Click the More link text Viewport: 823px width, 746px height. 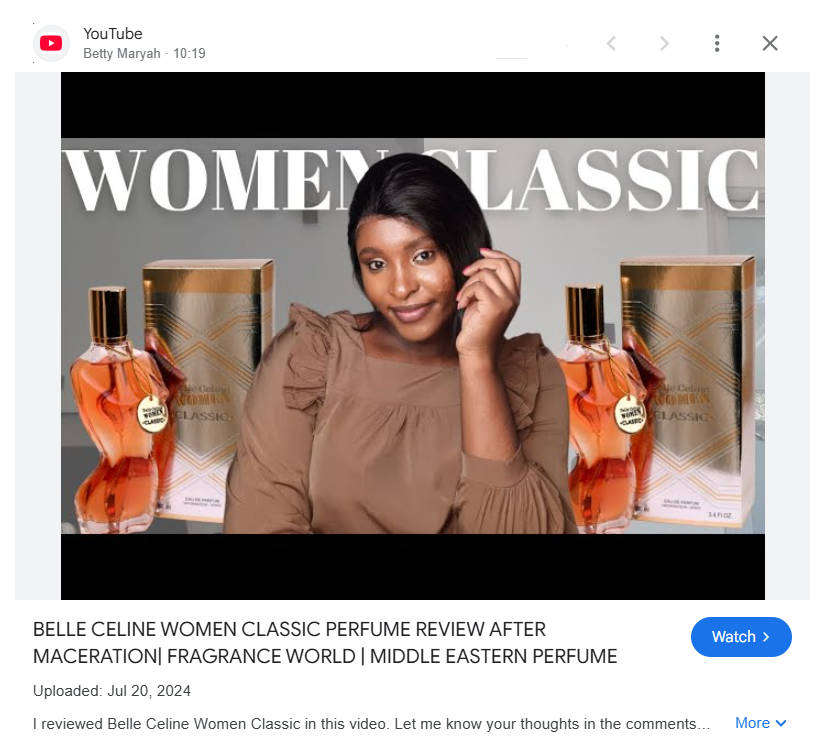tap(752, 723)
